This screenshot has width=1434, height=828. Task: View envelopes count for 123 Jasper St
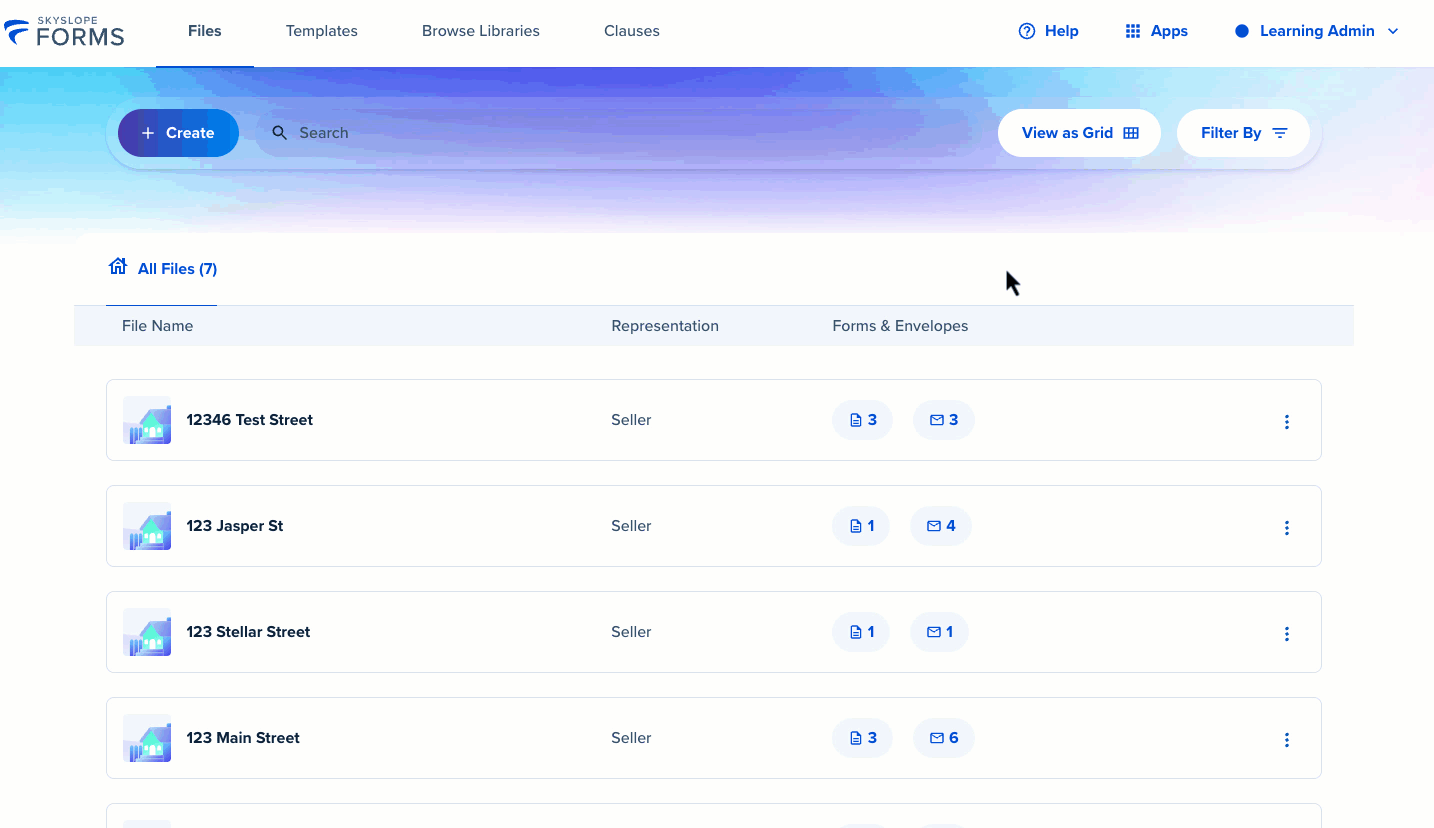(941, 526)
